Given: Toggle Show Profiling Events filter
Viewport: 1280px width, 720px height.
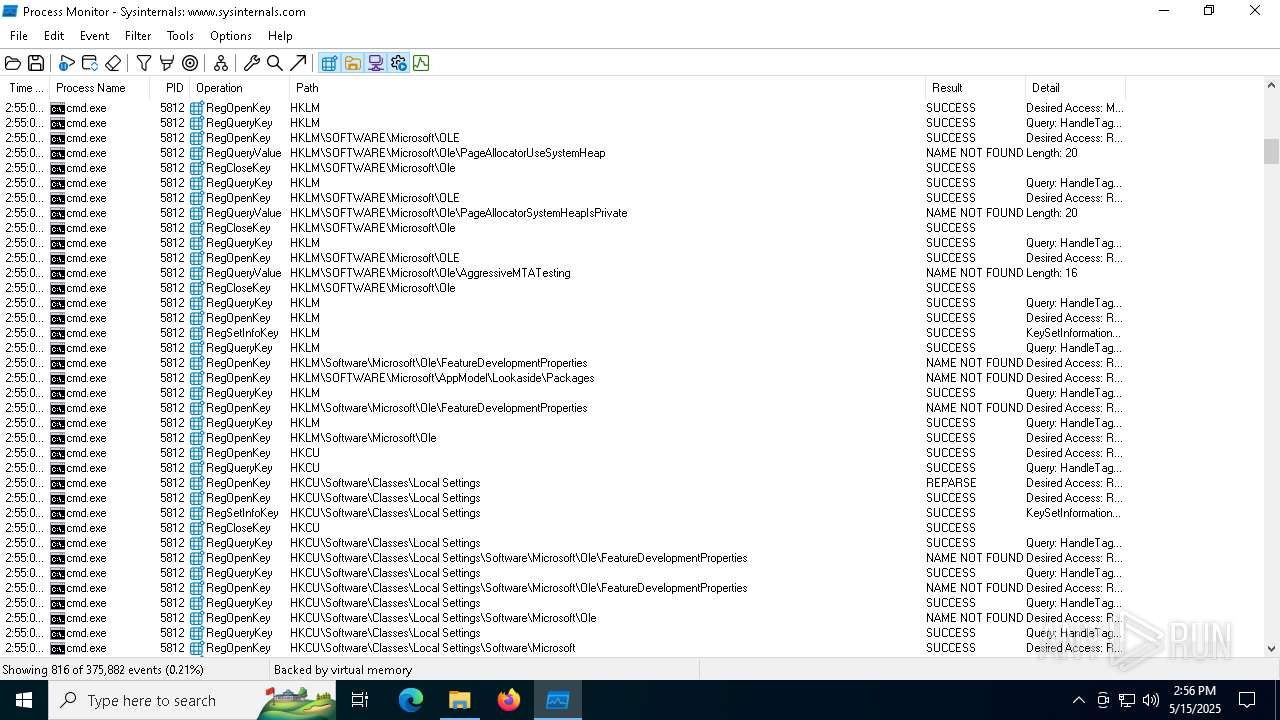Looking at the screenshot, I should (421, 63).
